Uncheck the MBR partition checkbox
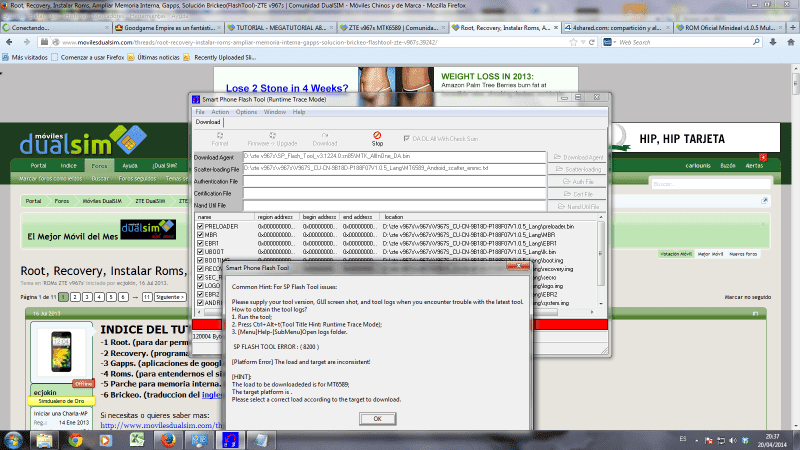 [x=201, y=235]
